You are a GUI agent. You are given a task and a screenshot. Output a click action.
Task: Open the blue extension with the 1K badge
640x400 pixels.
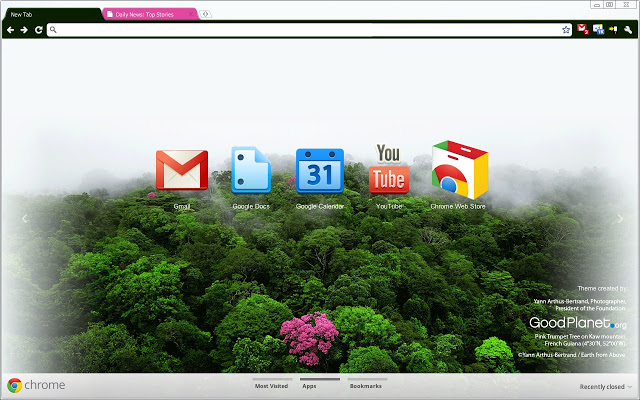pos(598,29)
